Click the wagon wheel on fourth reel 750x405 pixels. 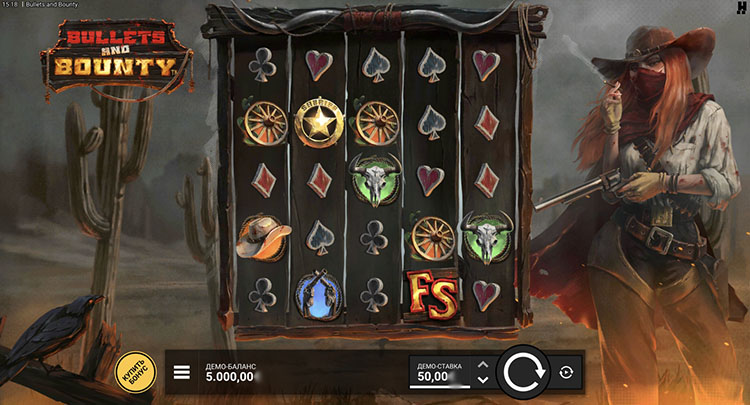(432, 238)
